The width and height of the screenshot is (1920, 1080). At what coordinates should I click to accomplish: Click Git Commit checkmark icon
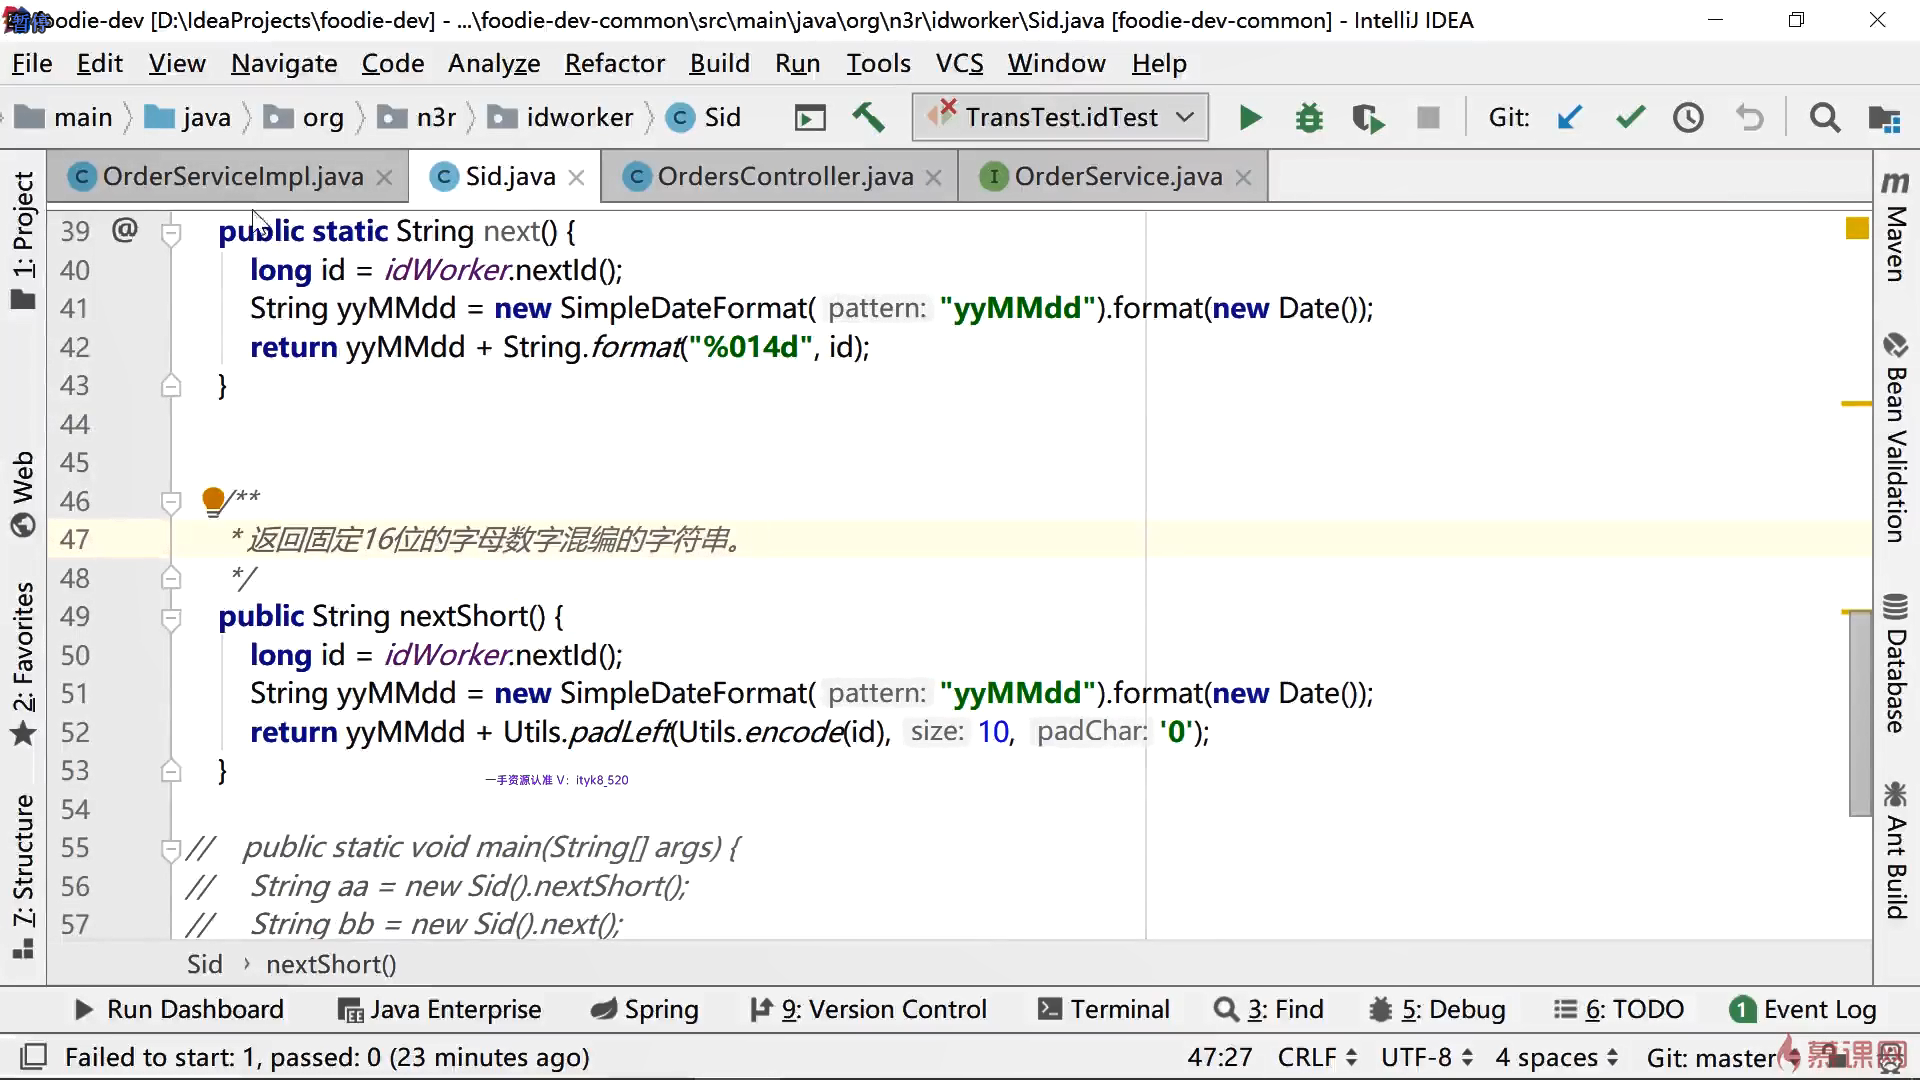1630,118
